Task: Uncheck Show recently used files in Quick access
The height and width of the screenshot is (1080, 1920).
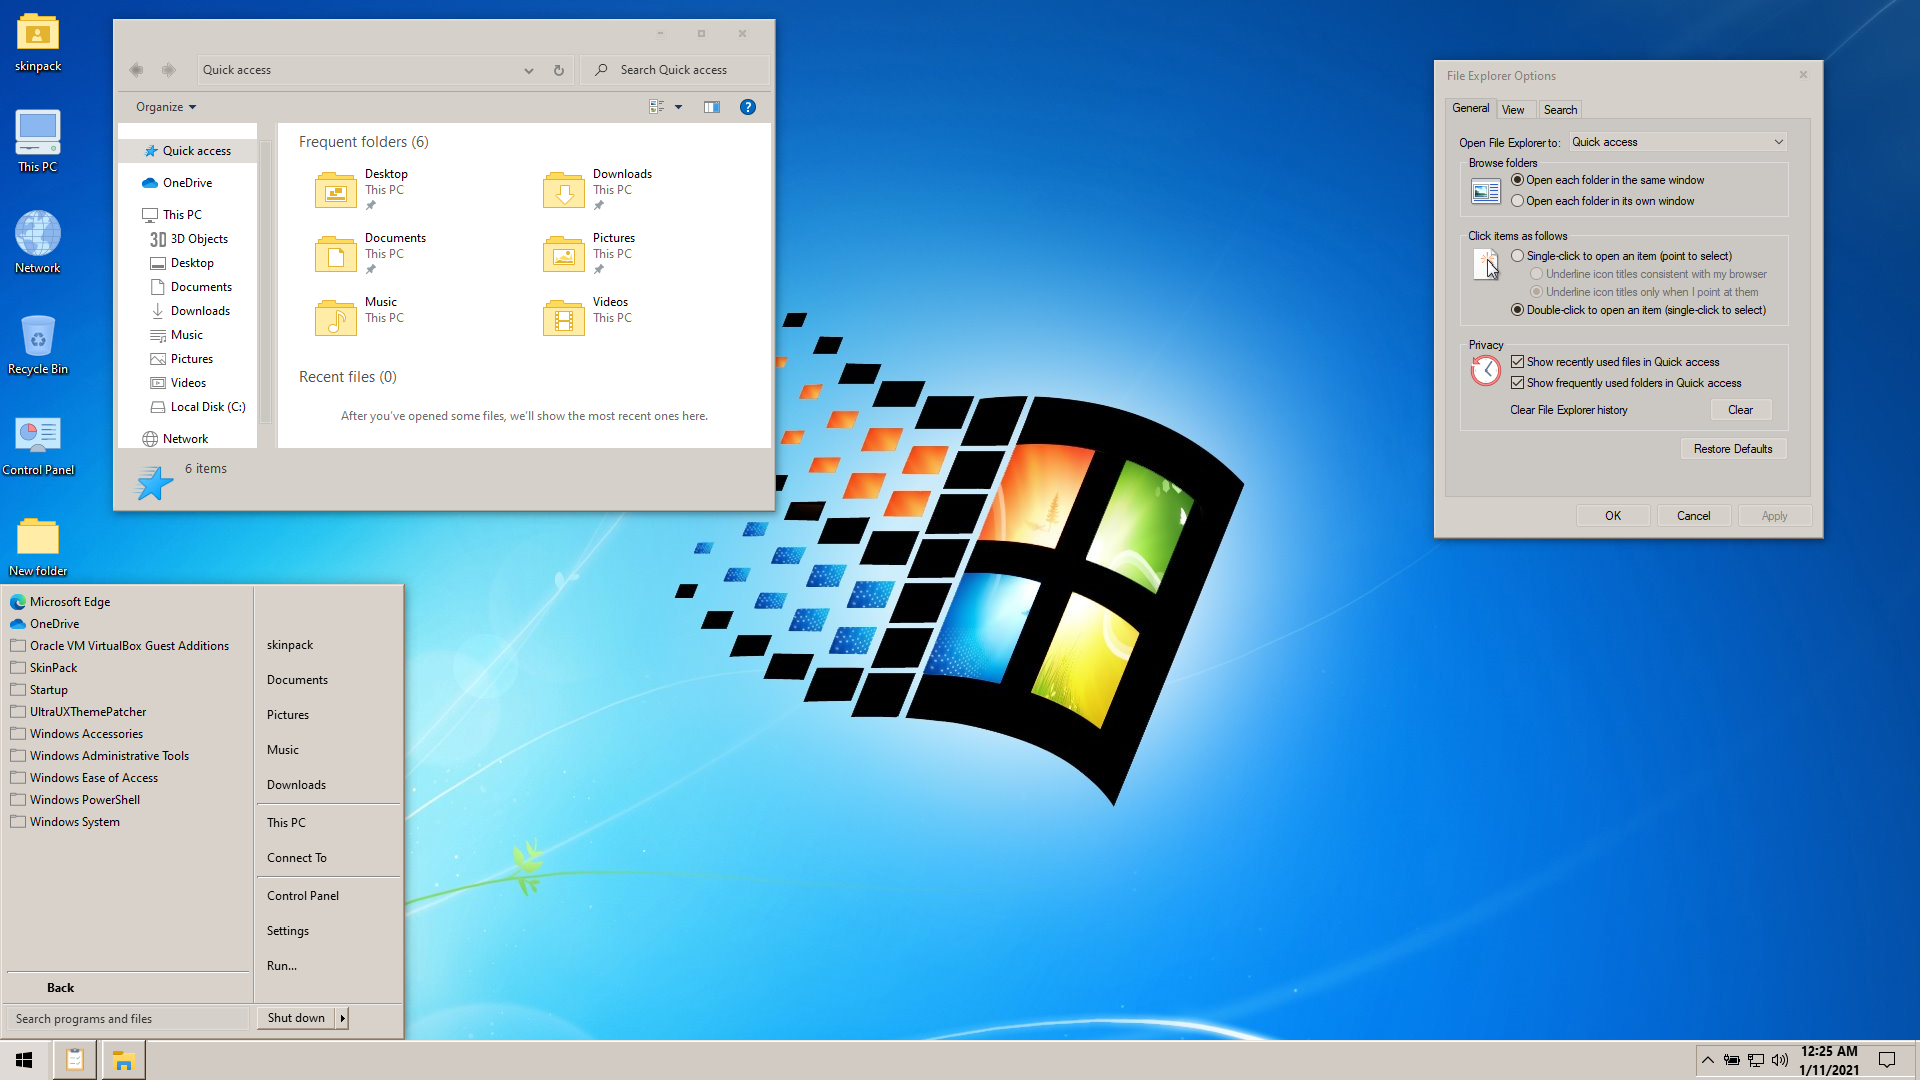Action: [1518, 362]
